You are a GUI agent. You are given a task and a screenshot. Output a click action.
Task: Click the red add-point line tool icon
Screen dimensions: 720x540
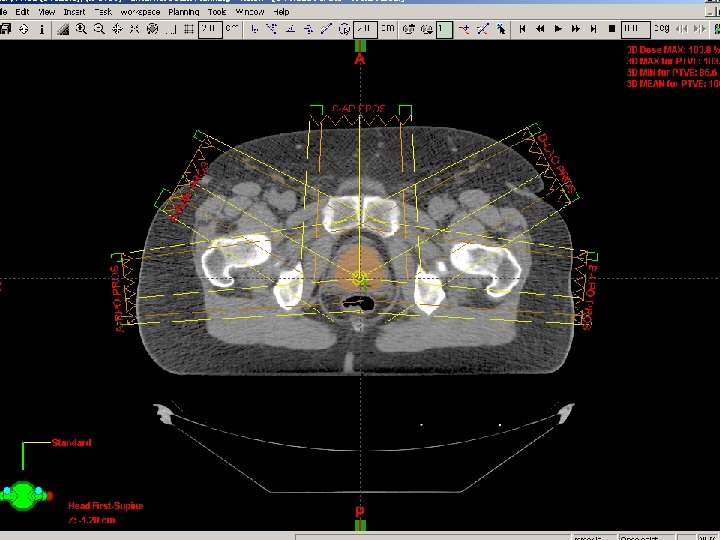[464, 29]
